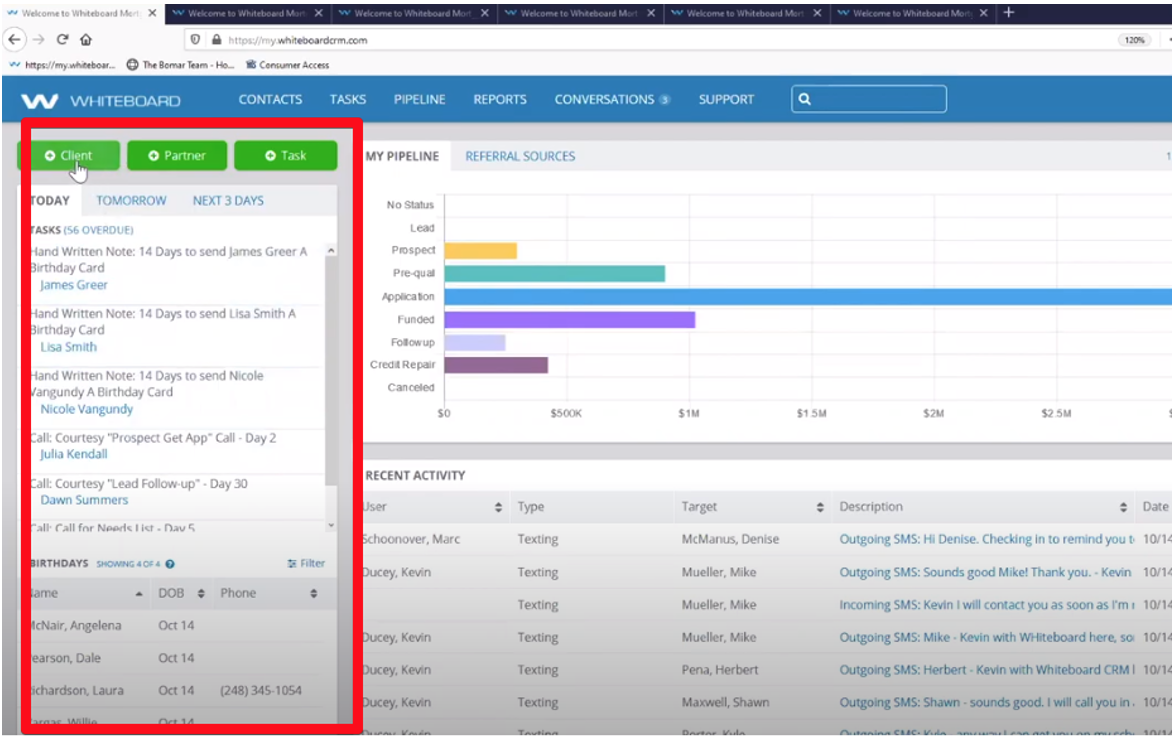Click the purple Funded pipeline bar
The width and height of the screenshot is (1172, 736).
pos(570,320)
